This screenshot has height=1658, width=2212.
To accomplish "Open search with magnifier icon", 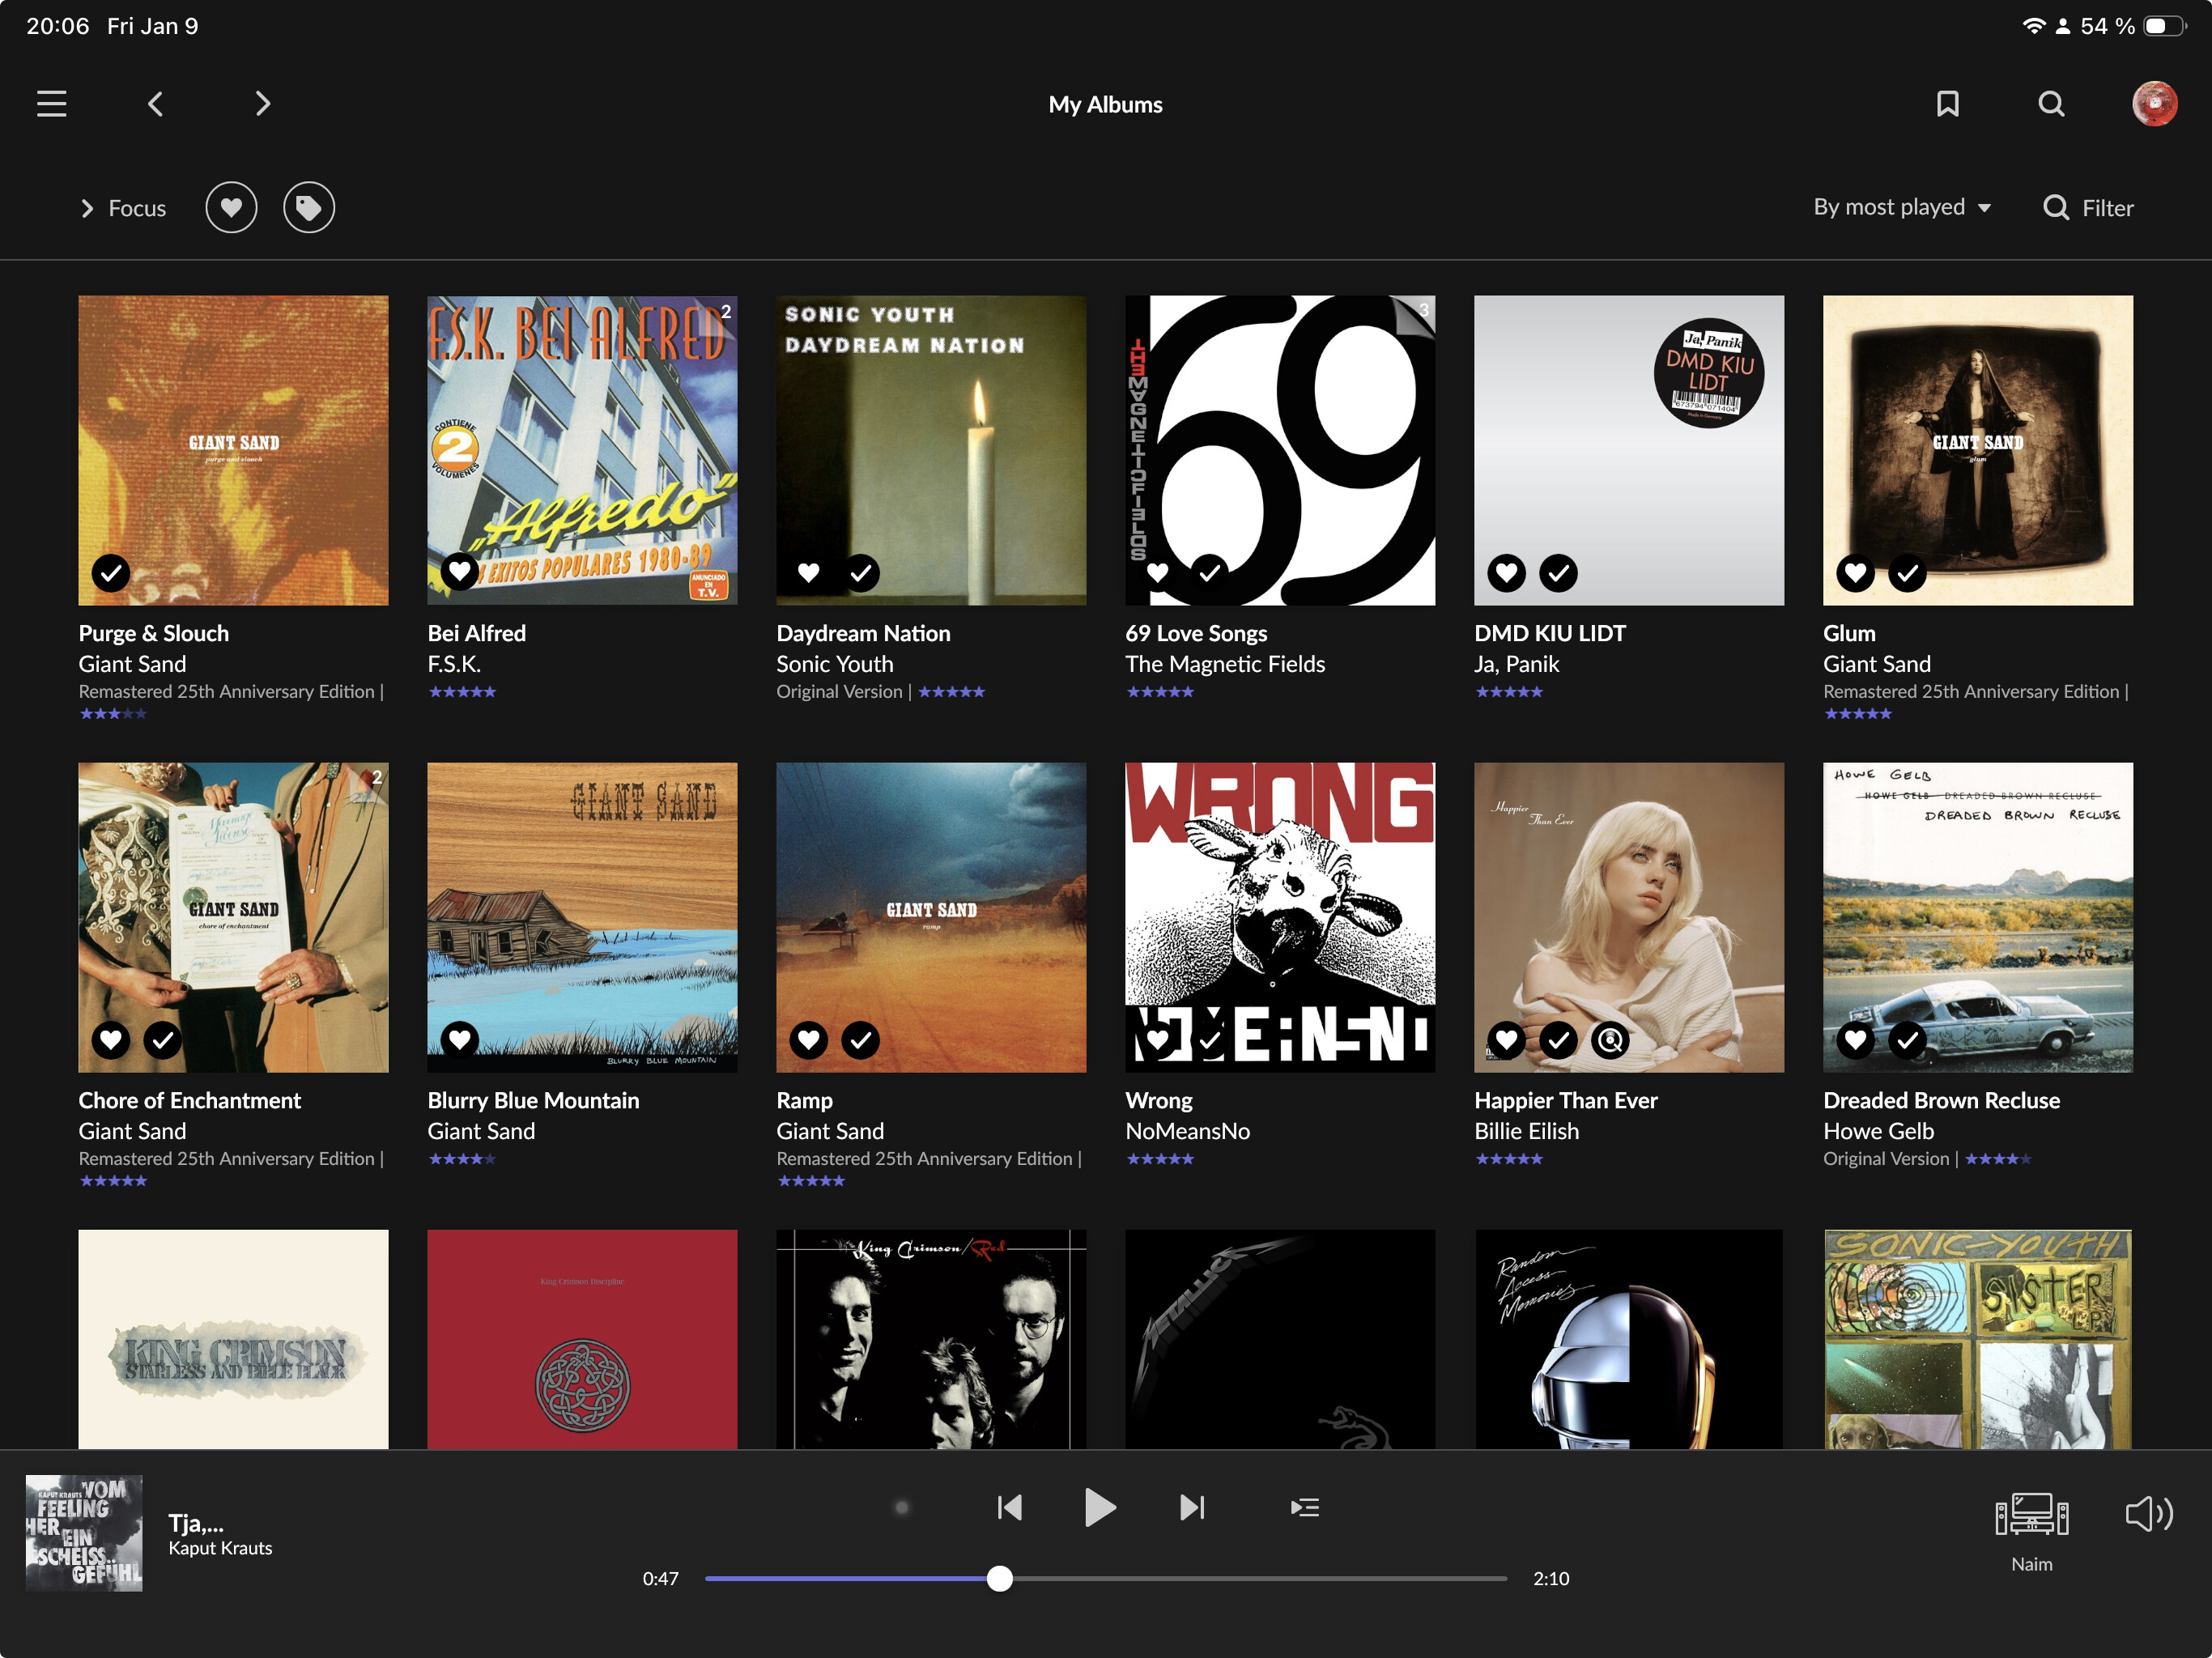I will click(2050, 104).
